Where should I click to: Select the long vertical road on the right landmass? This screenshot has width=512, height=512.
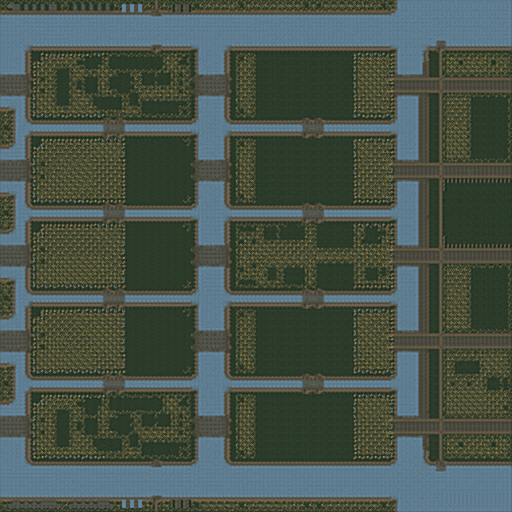click(x=441, y=256)
